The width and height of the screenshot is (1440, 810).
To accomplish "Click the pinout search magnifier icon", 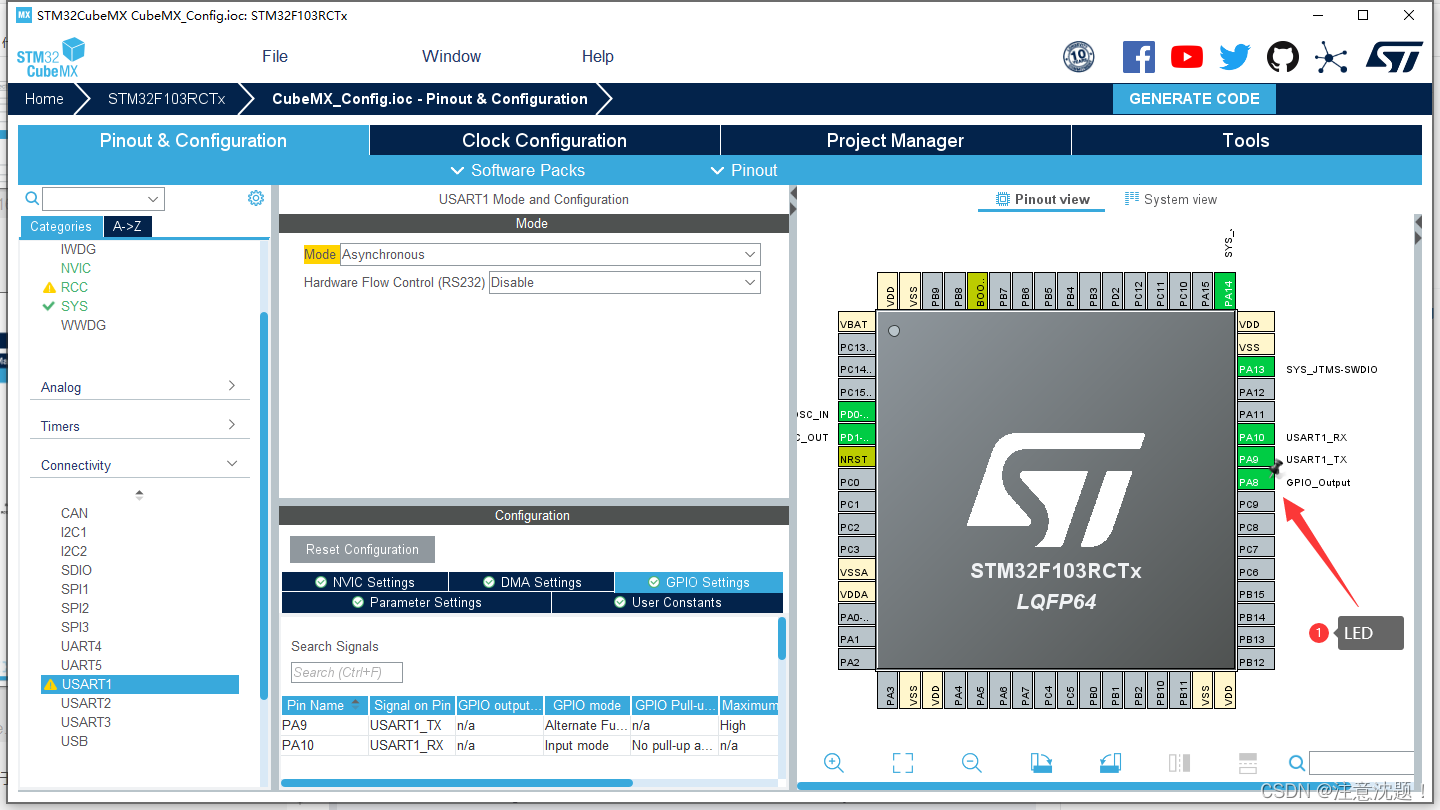I will [1296, 763].
